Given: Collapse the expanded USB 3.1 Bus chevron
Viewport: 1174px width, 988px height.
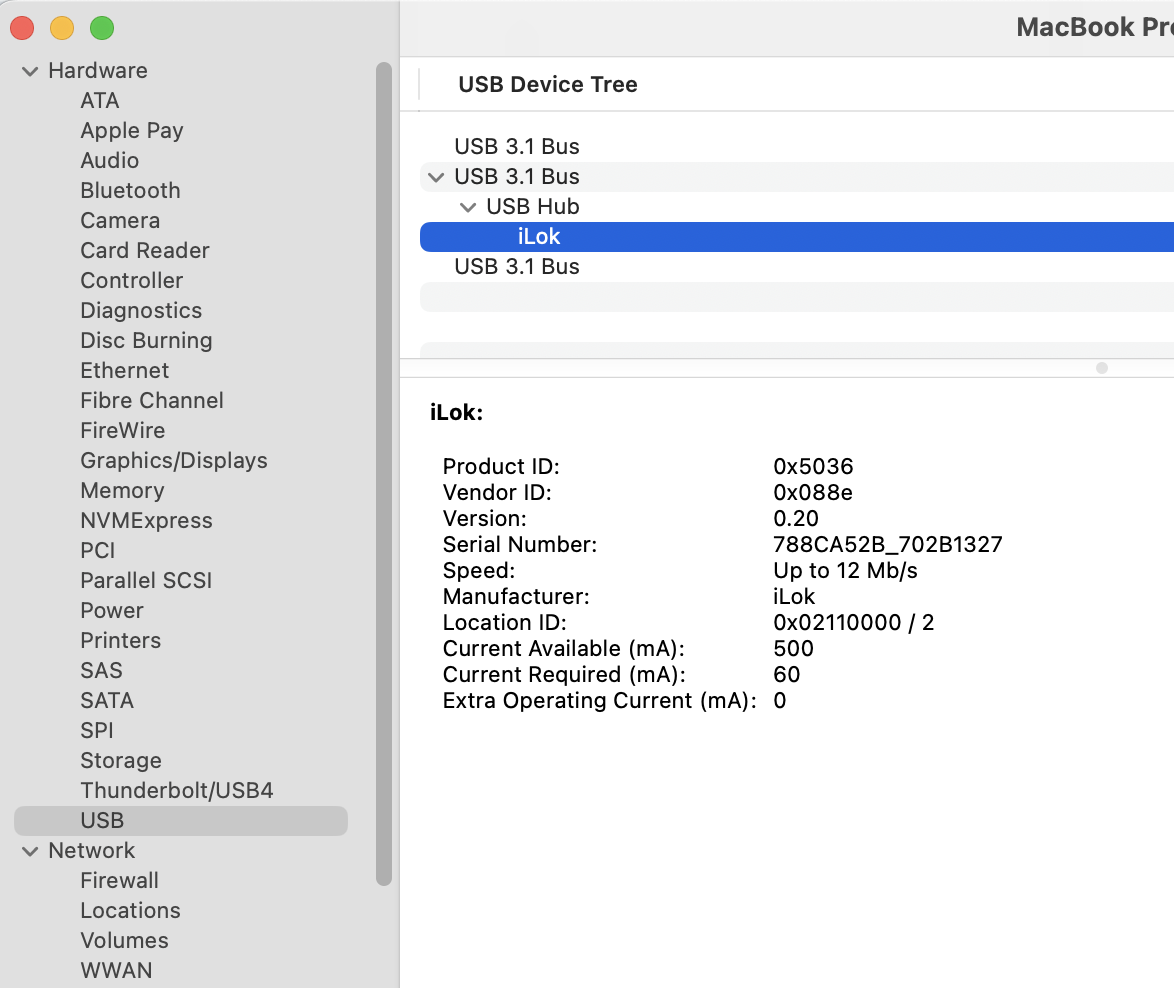Looking at the screenshot, I should (x=436, y=177).
